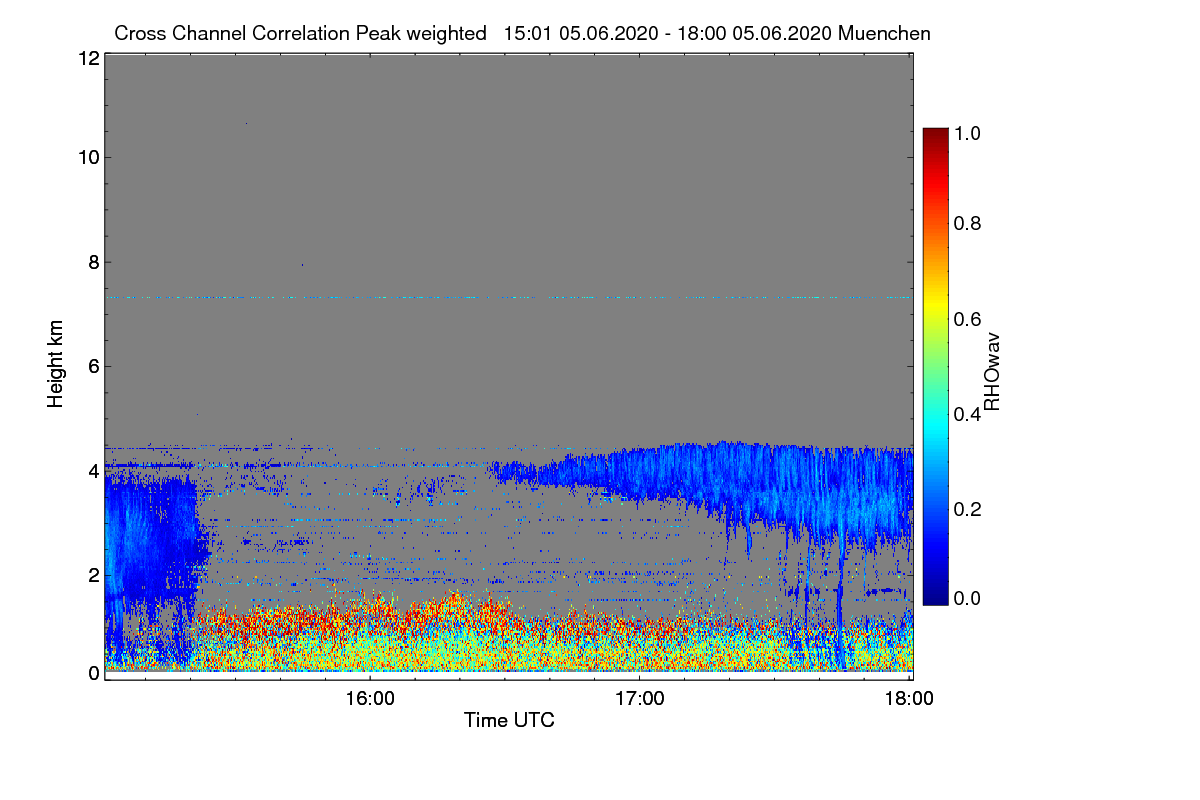Screen dimensions: 1200x800
Task: Click the '16:00' time tick label
Action: coord(370,698)
